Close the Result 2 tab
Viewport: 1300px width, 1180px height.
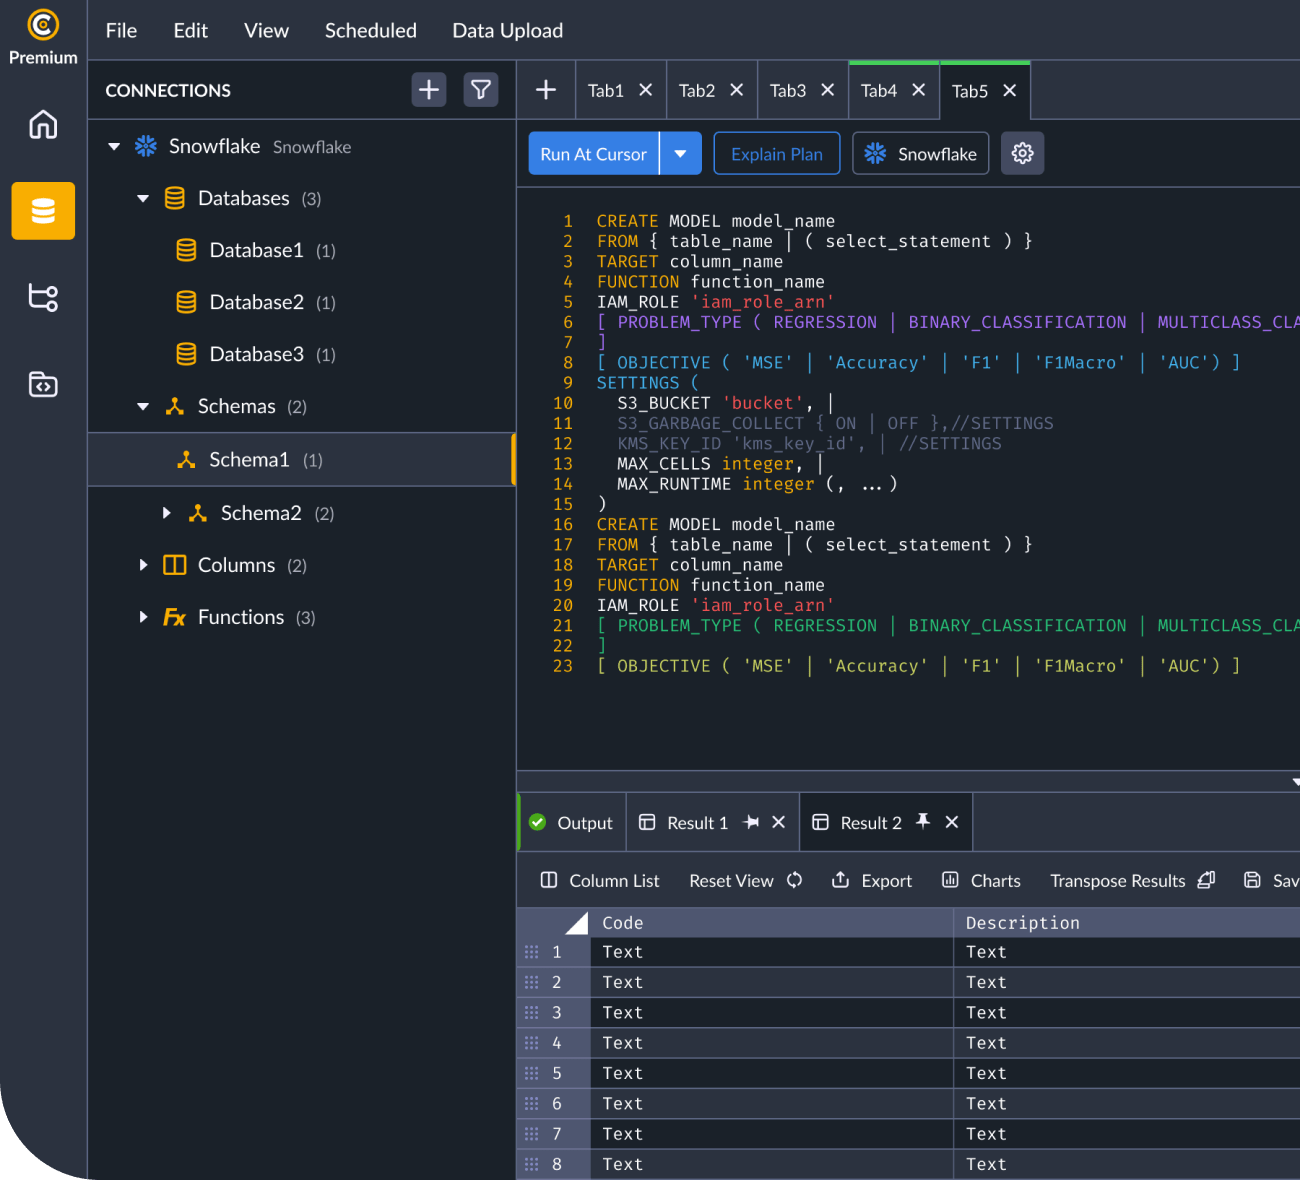pyautogui.click(x=952, y=822)
